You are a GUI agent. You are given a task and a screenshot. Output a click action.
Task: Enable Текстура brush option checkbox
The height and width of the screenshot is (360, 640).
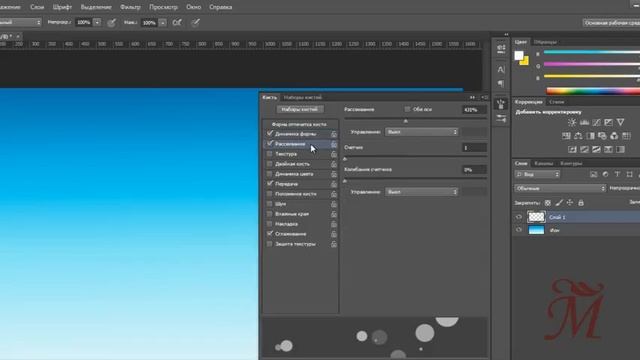269,154
